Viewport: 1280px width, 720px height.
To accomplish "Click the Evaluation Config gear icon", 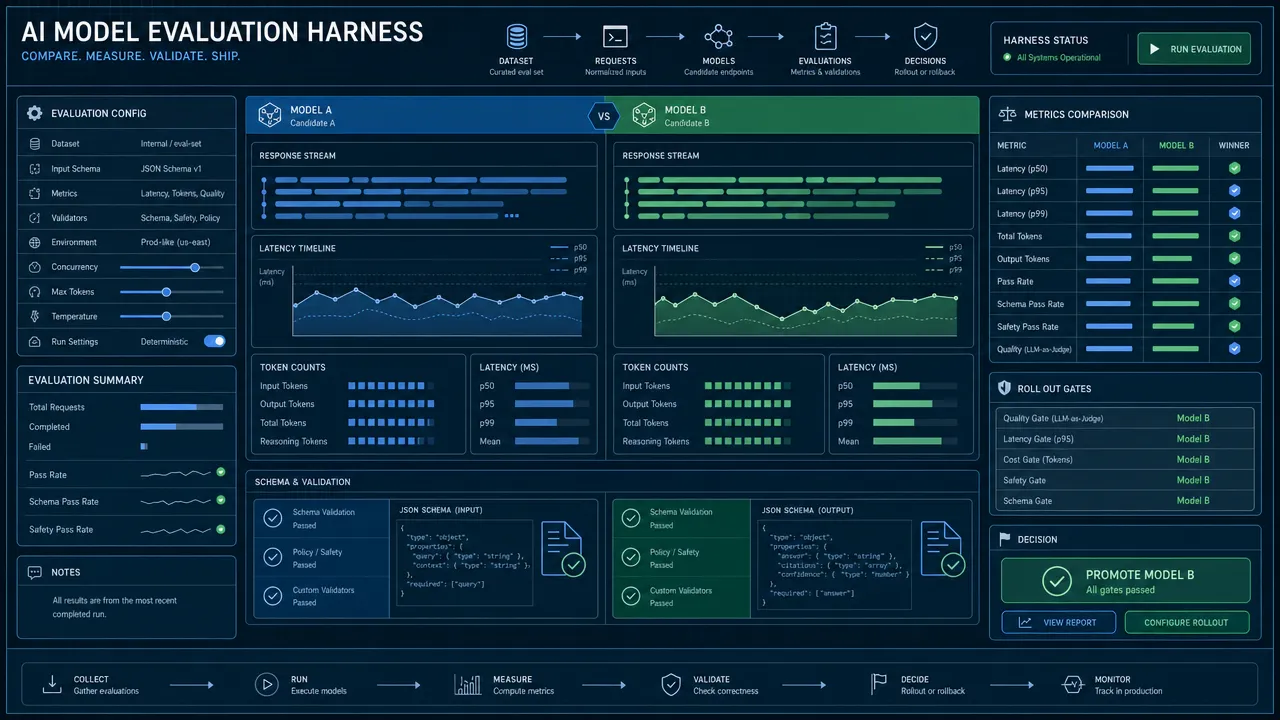I will [35, 113].
